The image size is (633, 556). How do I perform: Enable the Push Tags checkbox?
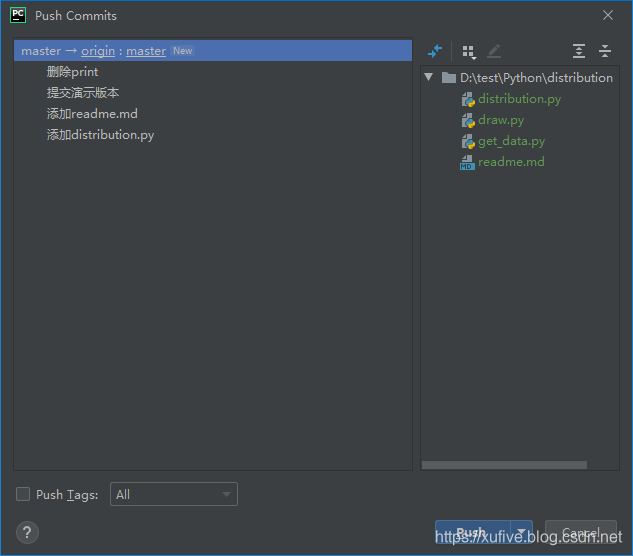coord(23,494)
